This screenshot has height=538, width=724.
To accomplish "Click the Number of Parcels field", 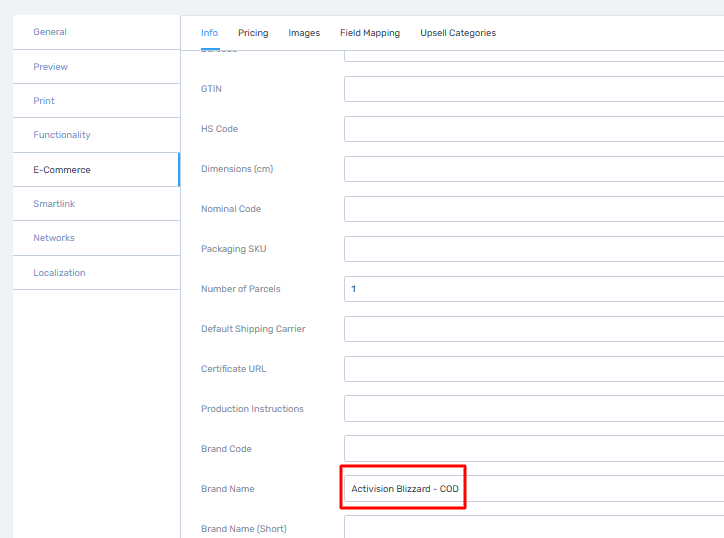I will click(x=533, y=289).
